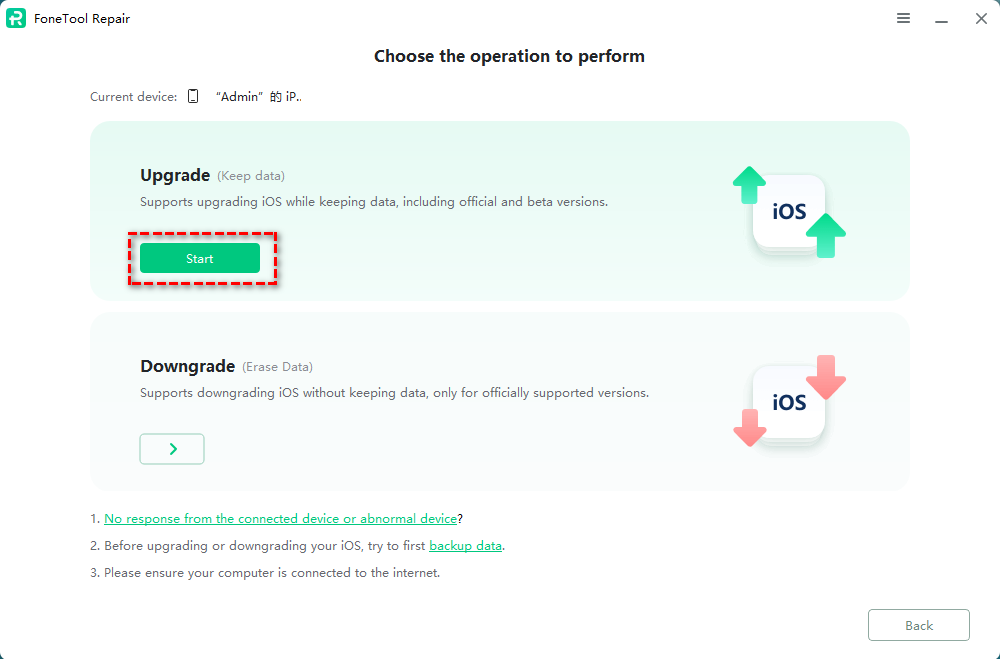1000x659 pixels.
Task: Click the "FoneTool Repair" title text
Action: pyautogui.click(x=83, y=19)
